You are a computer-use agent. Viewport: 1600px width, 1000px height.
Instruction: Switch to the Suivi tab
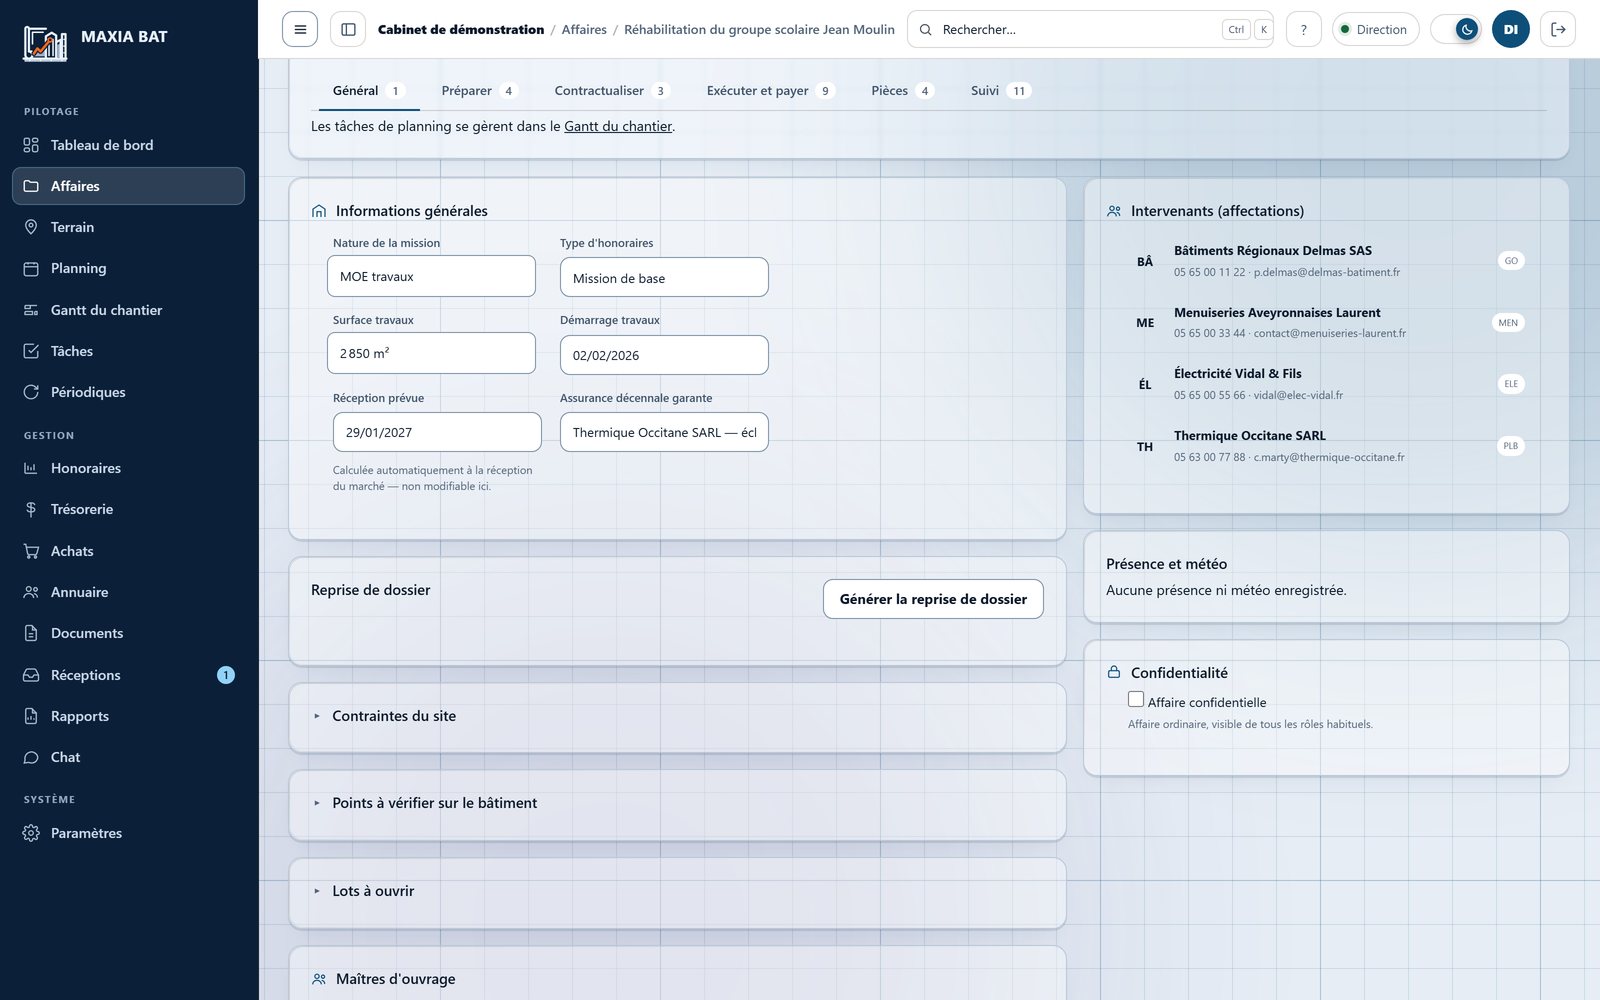(1001, 91)
